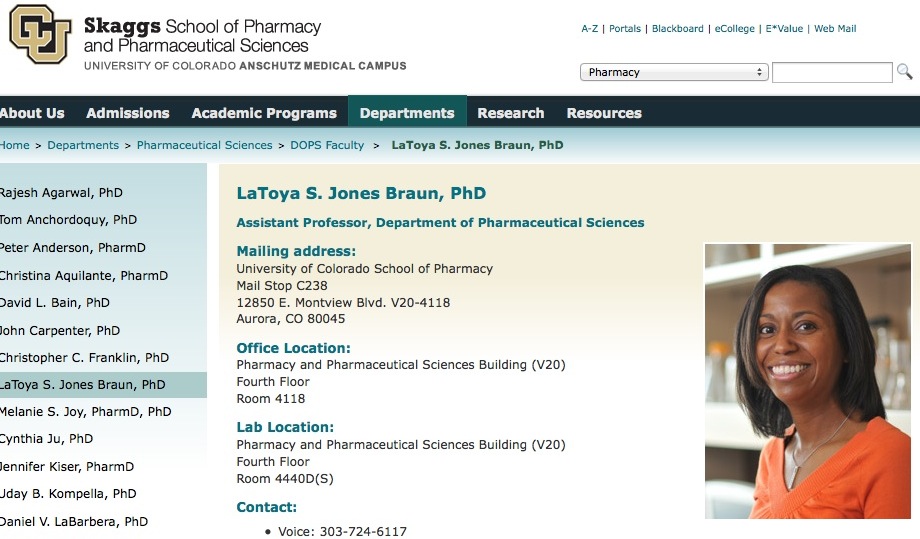Open the Resources navigation item
This screenshot has height=539, width=920.
click(604, 113)
